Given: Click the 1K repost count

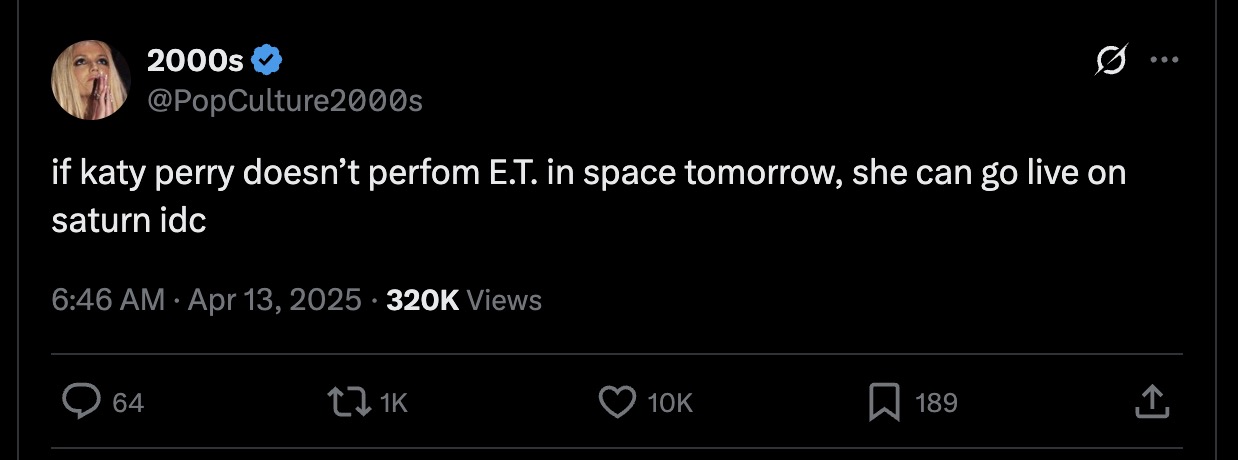Looking at the screenshot, I should 394,403.
